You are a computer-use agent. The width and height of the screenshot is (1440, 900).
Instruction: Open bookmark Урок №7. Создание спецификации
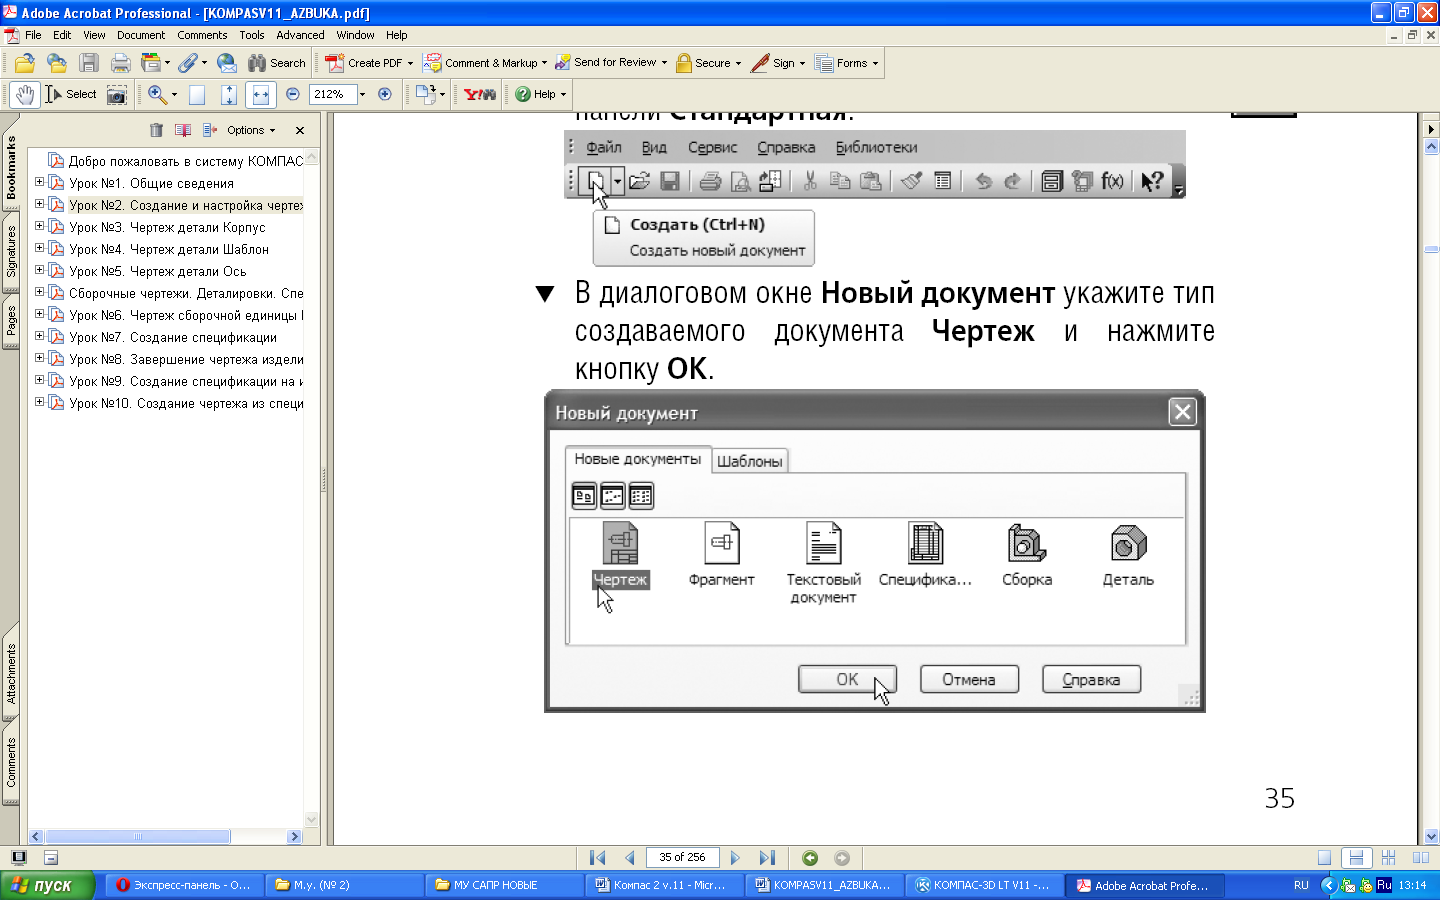[x=173, y=337]
